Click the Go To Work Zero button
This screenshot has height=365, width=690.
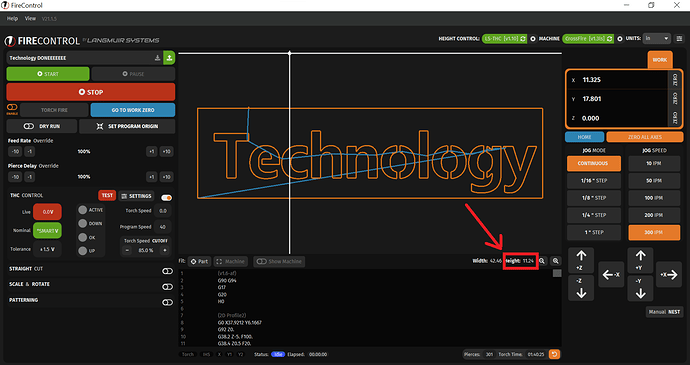tap(133, 110)
